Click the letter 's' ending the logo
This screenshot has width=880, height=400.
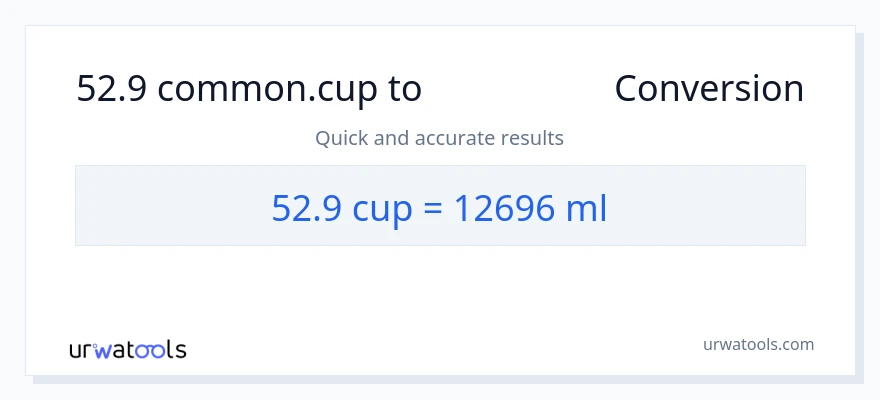(x=180, y=351)
